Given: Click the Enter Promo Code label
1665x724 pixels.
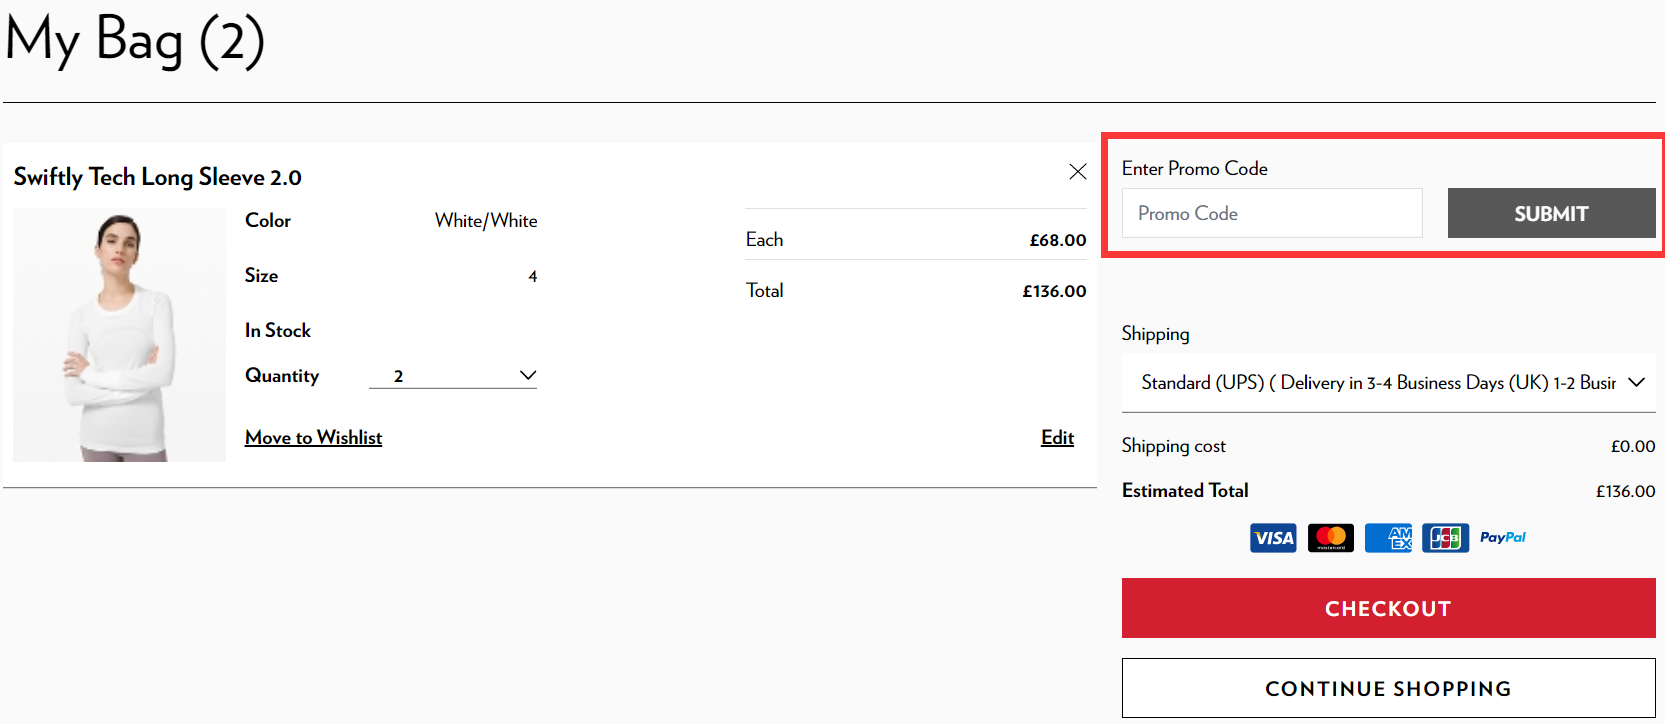Looking at the screenshot, I should pos(1194,168).
